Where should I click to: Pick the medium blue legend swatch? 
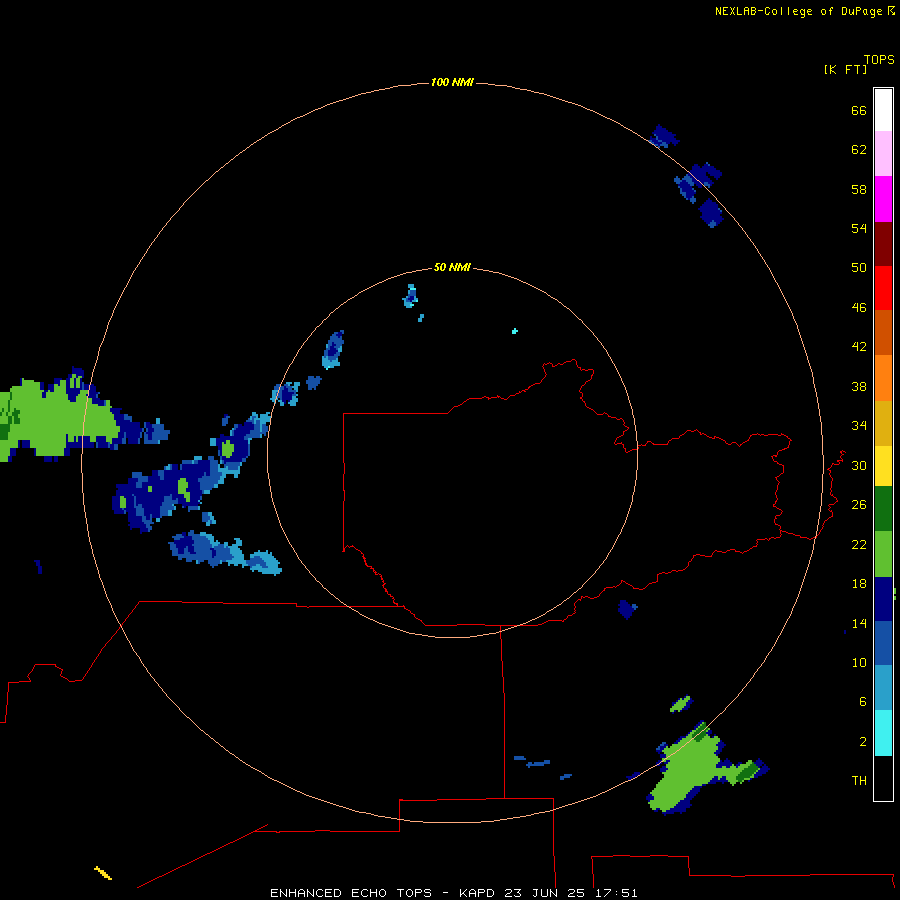[883, 643]
